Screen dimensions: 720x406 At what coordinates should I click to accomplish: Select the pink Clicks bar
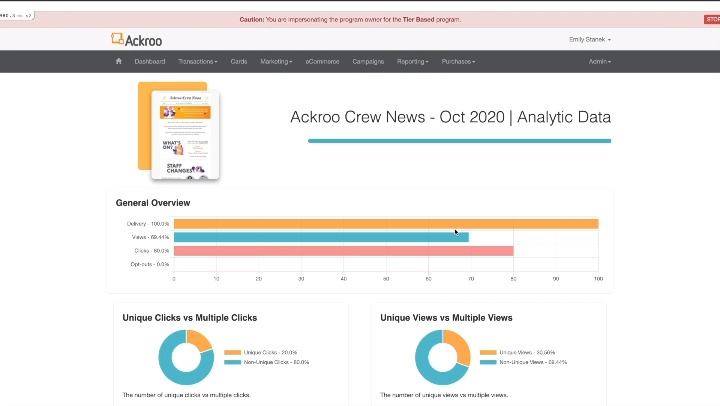343,251
